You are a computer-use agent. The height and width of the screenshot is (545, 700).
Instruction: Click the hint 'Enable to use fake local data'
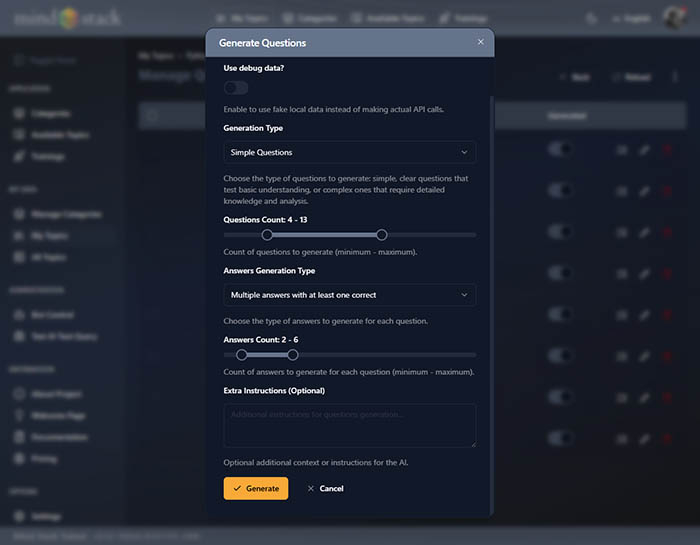[333, 109]
